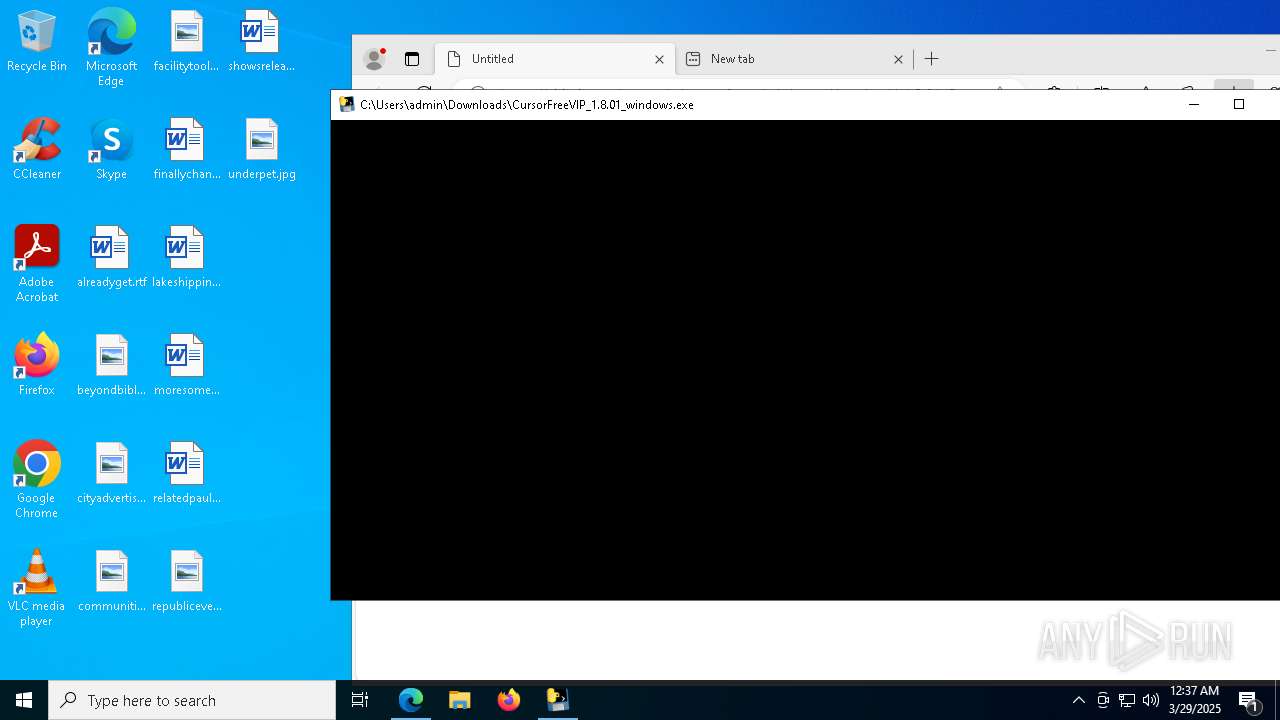1280x720 pixels.
Task: Select the relatedpaul Word document icon
Action: pos(186,474)
